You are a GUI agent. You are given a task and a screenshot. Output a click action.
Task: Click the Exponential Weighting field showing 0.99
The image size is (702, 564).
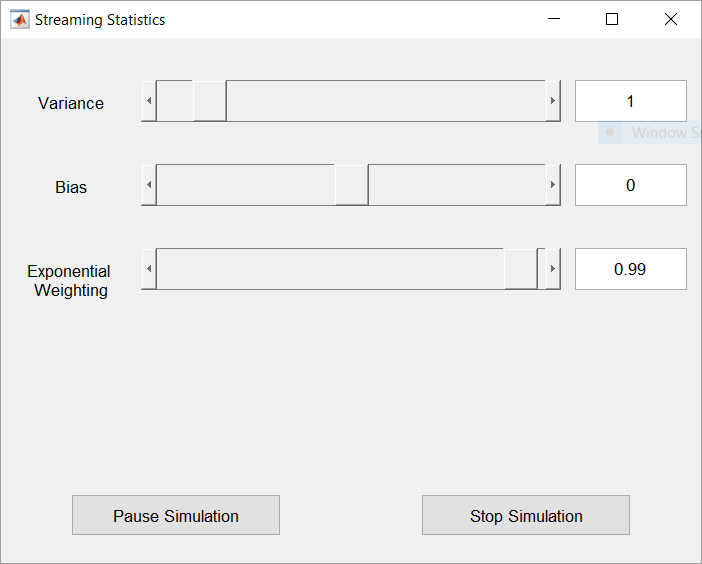click(630, 269)
